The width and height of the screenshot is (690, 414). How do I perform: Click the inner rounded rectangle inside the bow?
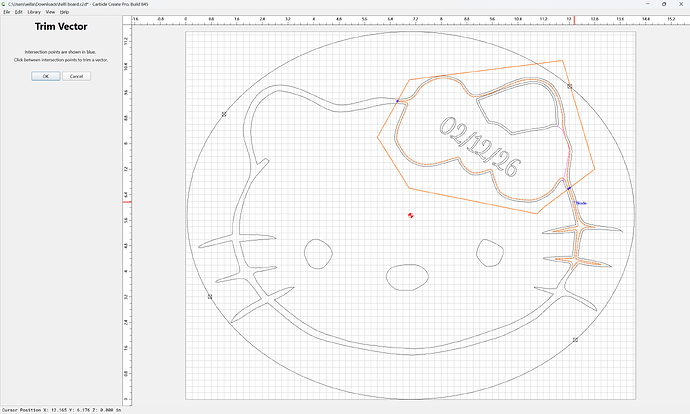518,109
